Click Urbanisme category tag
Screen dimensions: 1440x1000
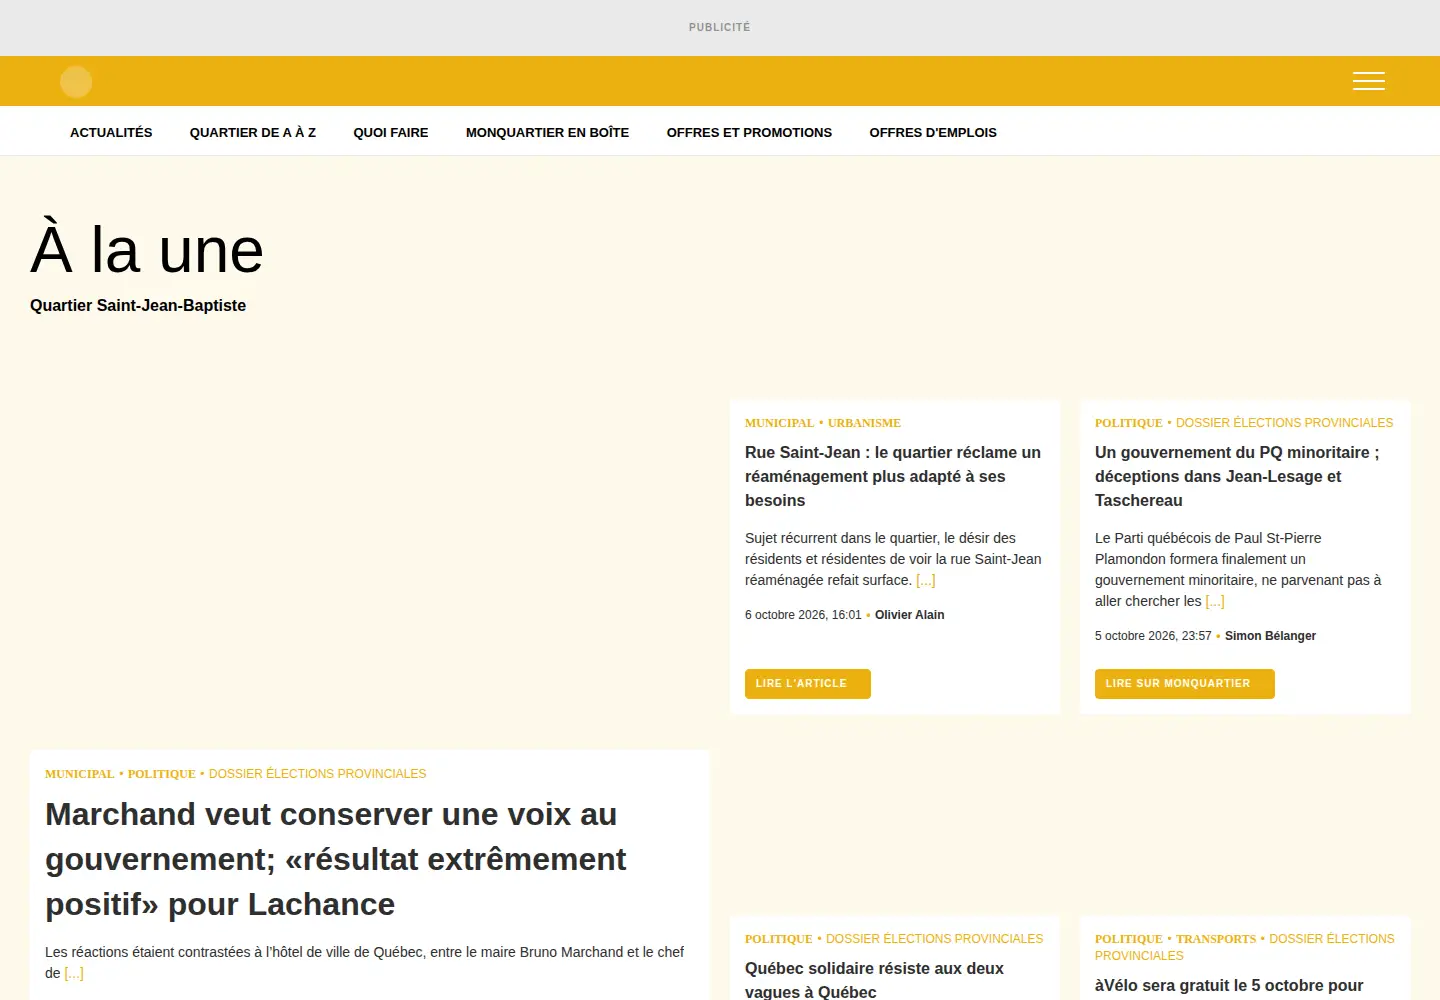tap(864, 423)
